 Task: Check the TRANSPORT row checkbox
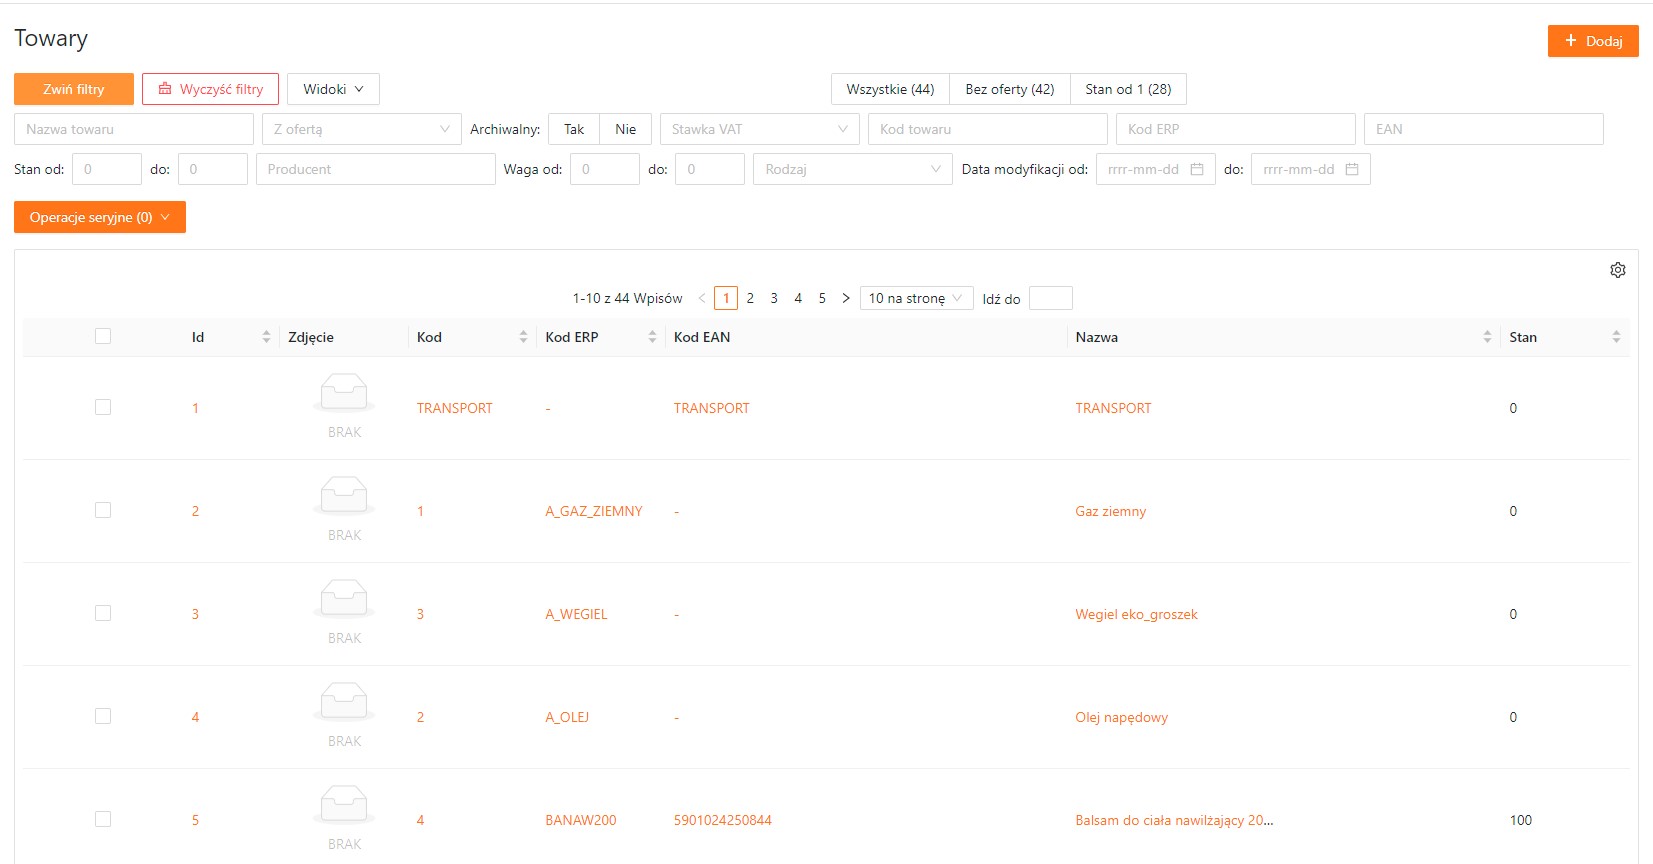103,407
